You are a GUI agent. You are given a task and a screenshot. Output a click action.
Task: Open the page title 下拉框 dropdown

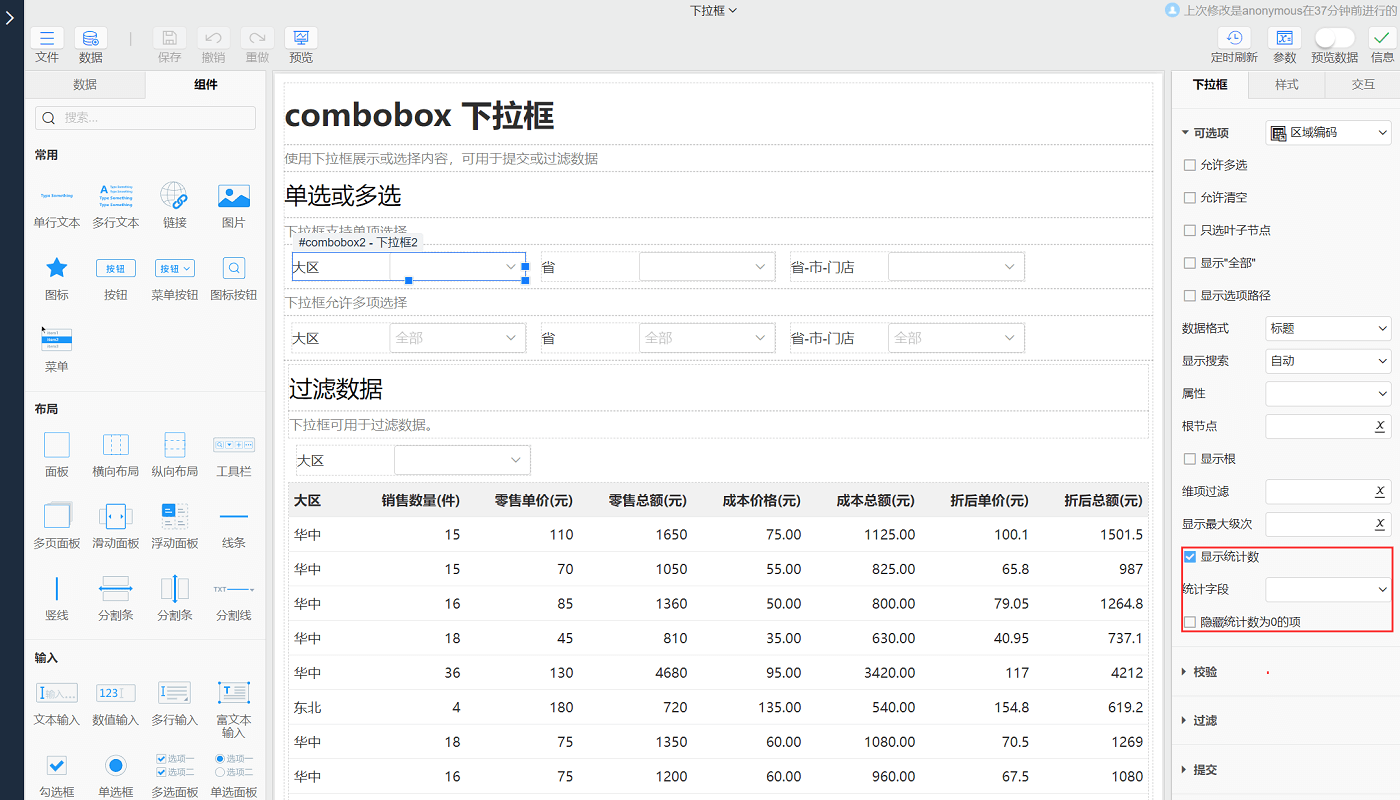click(x=713, y=10)
